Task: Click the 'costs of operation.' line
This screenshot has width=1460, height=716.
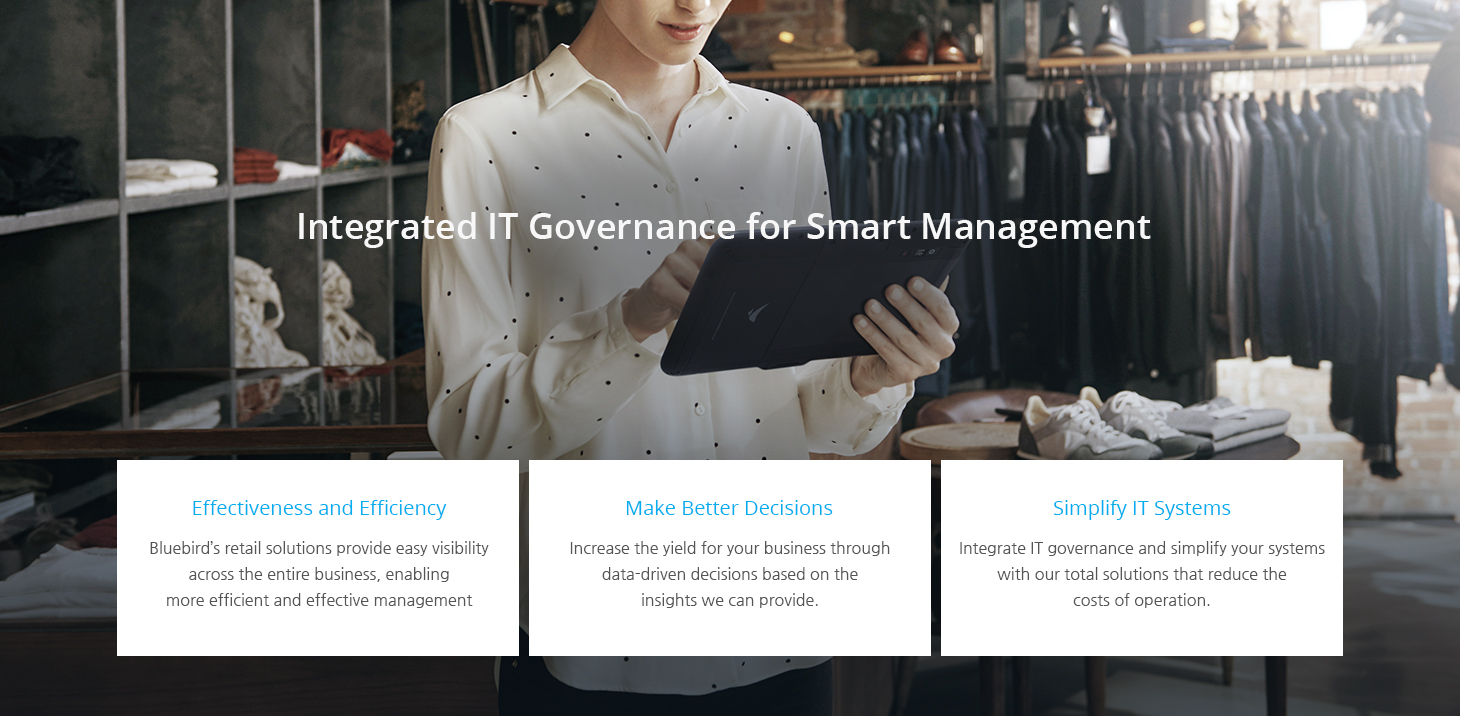Action: [1142, 600]
